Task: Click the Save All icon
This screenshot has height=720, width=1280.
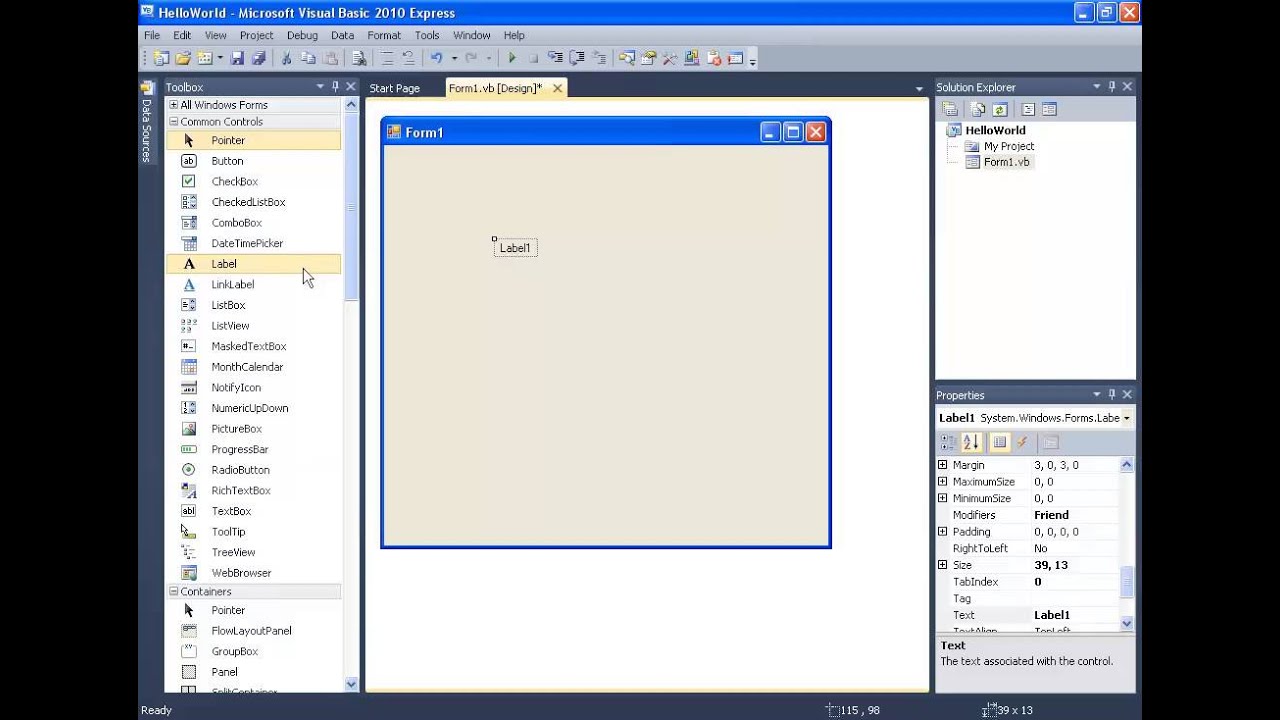Action: tap(258, 58)
